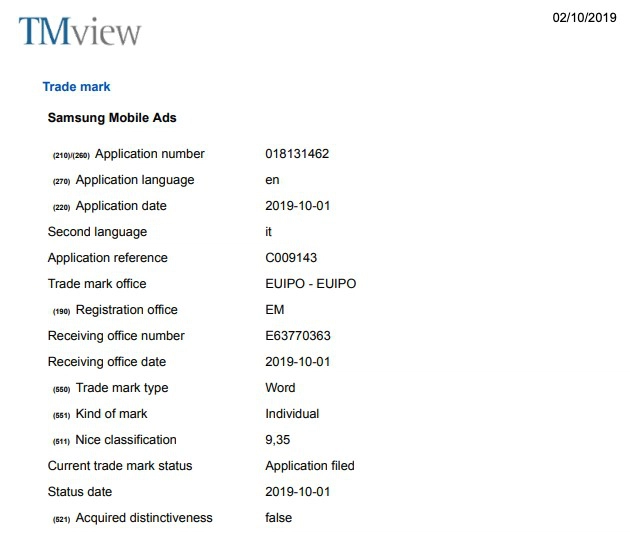Select the Samsung Mobile Ads title

112,118
